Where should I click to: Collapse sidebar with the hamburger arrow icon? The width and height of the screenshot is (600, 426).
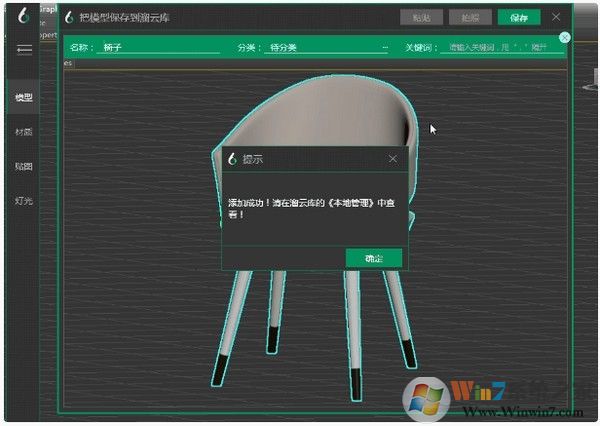point(24,50)
